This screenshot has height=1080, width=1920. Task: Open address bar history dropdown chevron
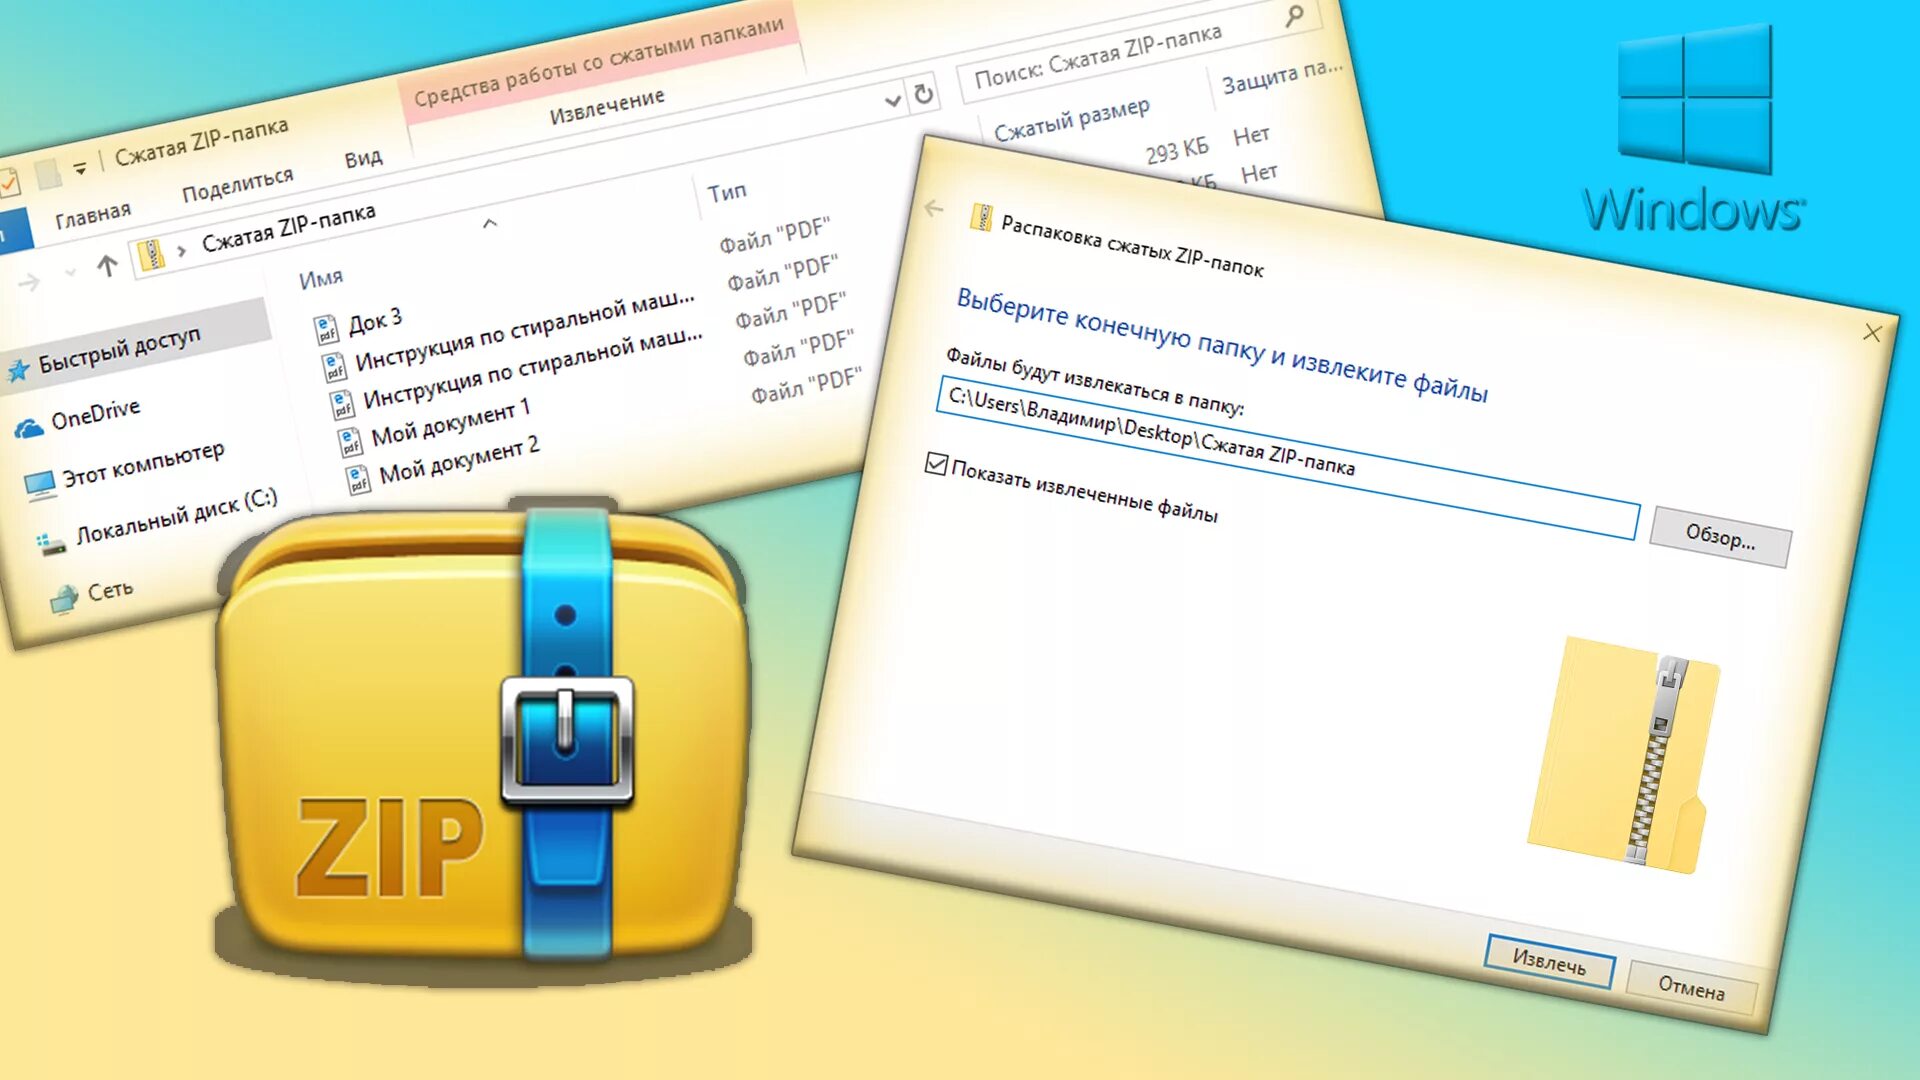(x=892, y=101)
